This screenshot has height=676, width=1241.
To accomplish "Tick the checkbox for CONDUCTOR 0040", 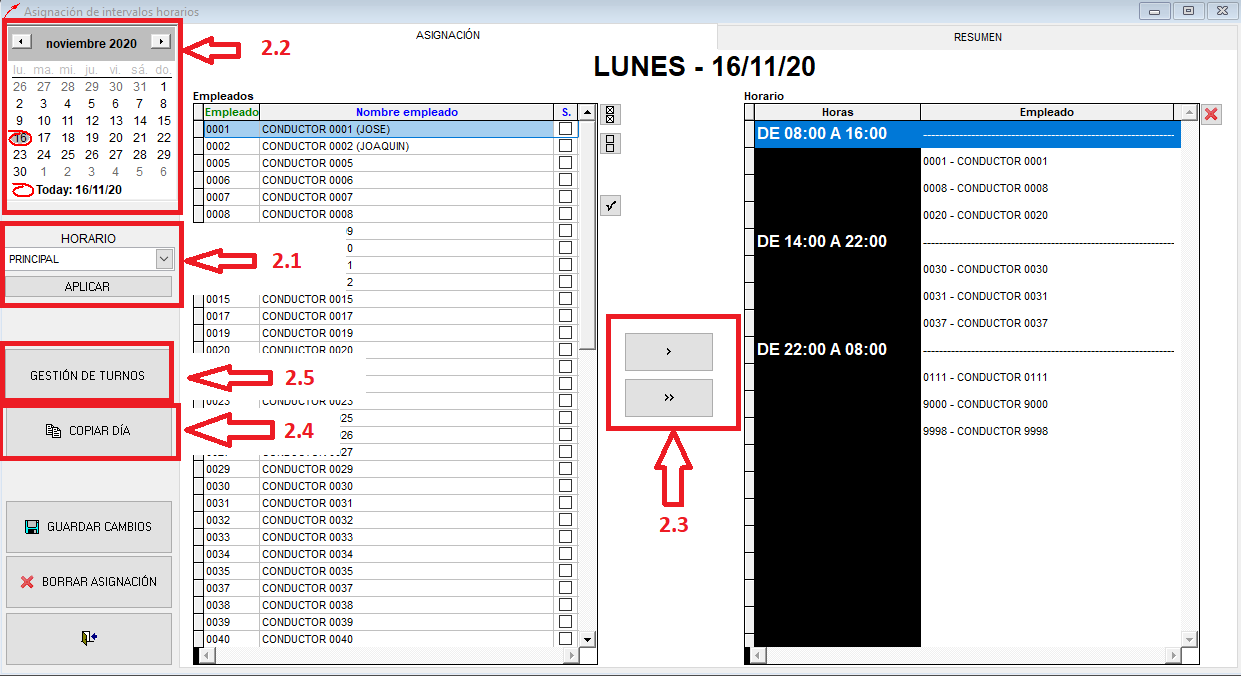I will (x=566, y=639).
